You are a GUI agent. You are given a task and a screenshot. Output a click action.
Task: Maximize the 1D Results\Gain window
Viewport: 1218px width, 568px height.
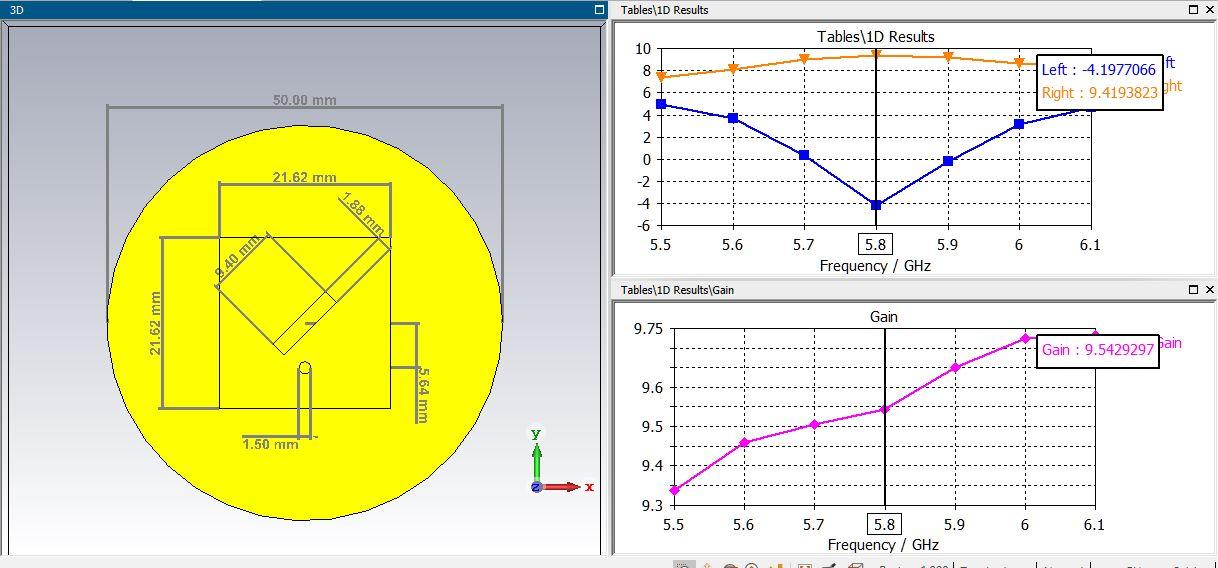click(1193, 289)
